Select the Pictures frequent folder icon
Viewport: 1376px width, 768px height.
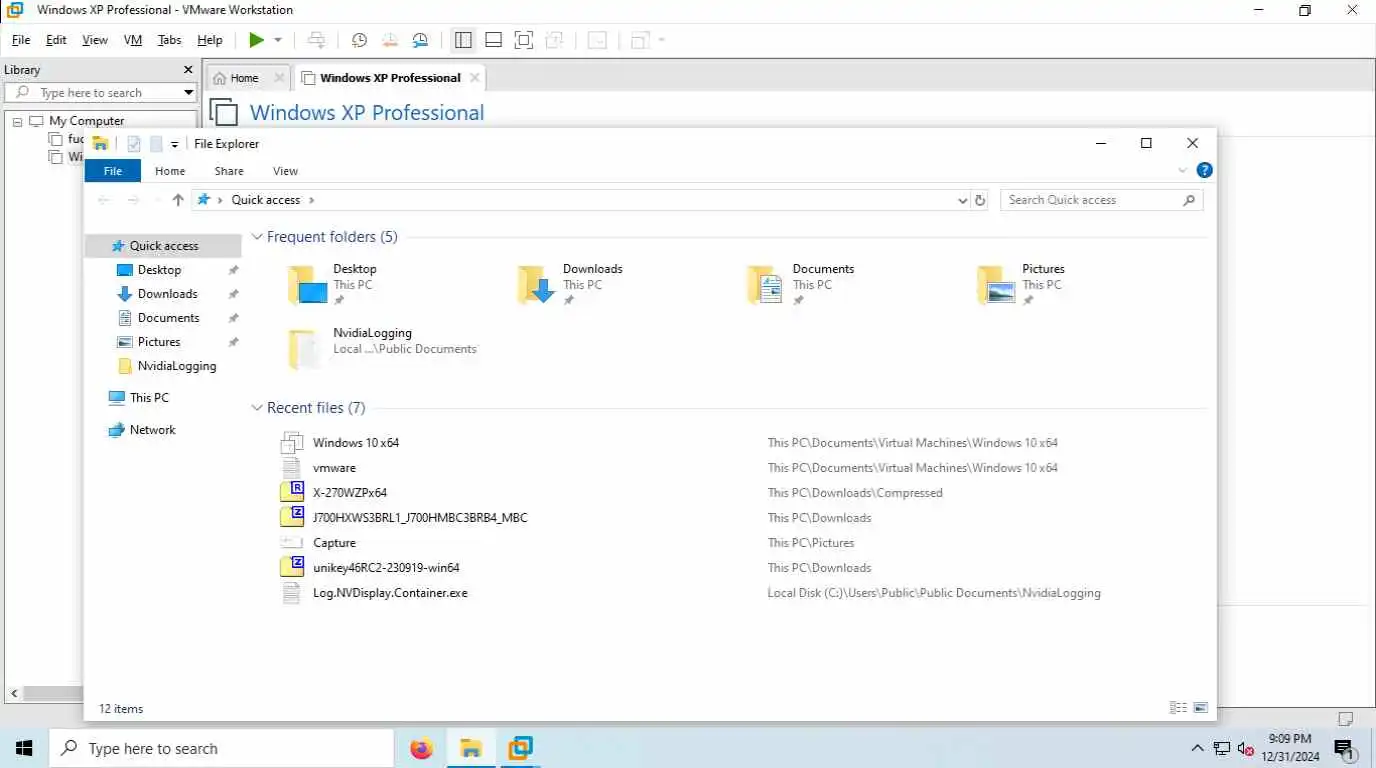(x=997, y=285)
